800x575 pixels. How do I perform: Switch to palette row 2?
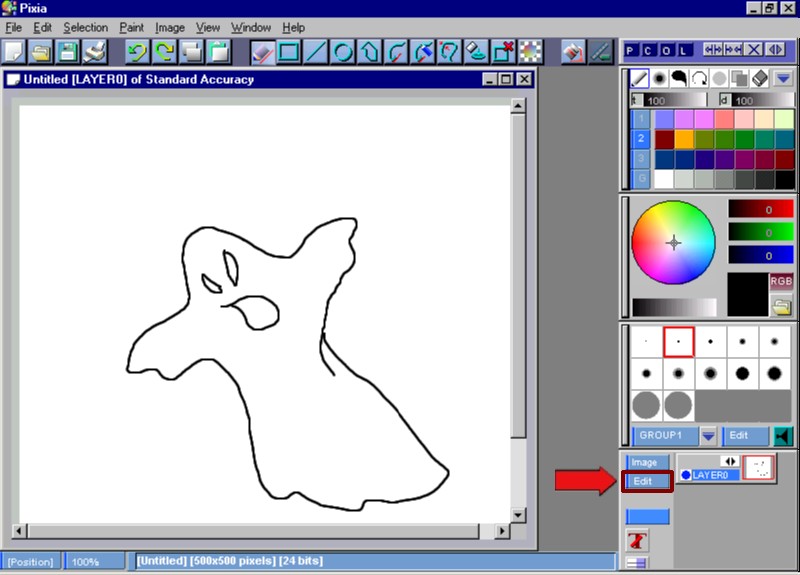pos(641,139)
